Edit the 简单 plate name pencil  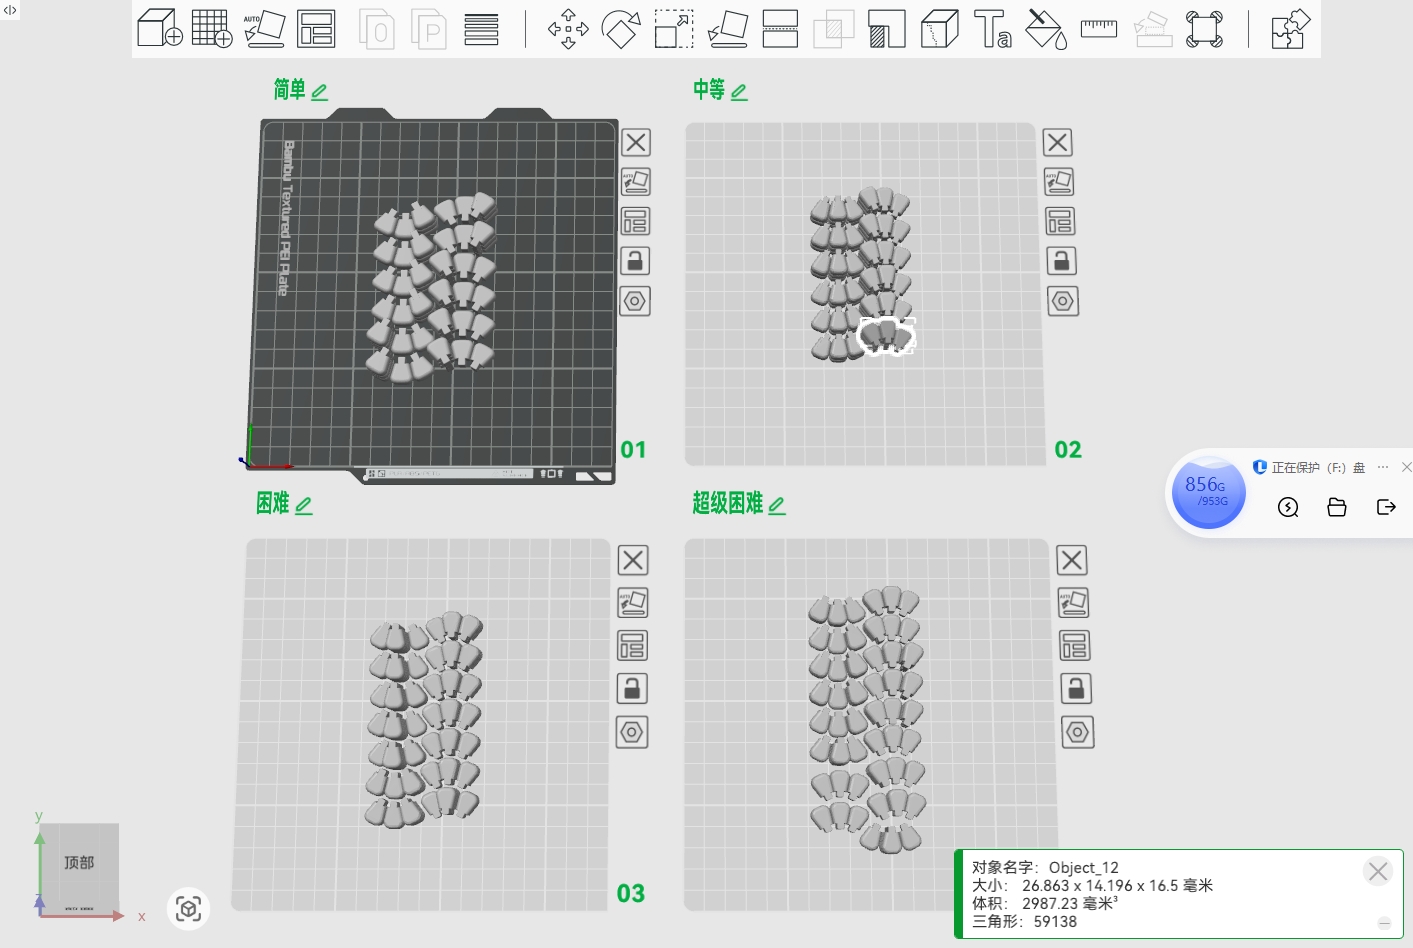(x=320, y=92)
